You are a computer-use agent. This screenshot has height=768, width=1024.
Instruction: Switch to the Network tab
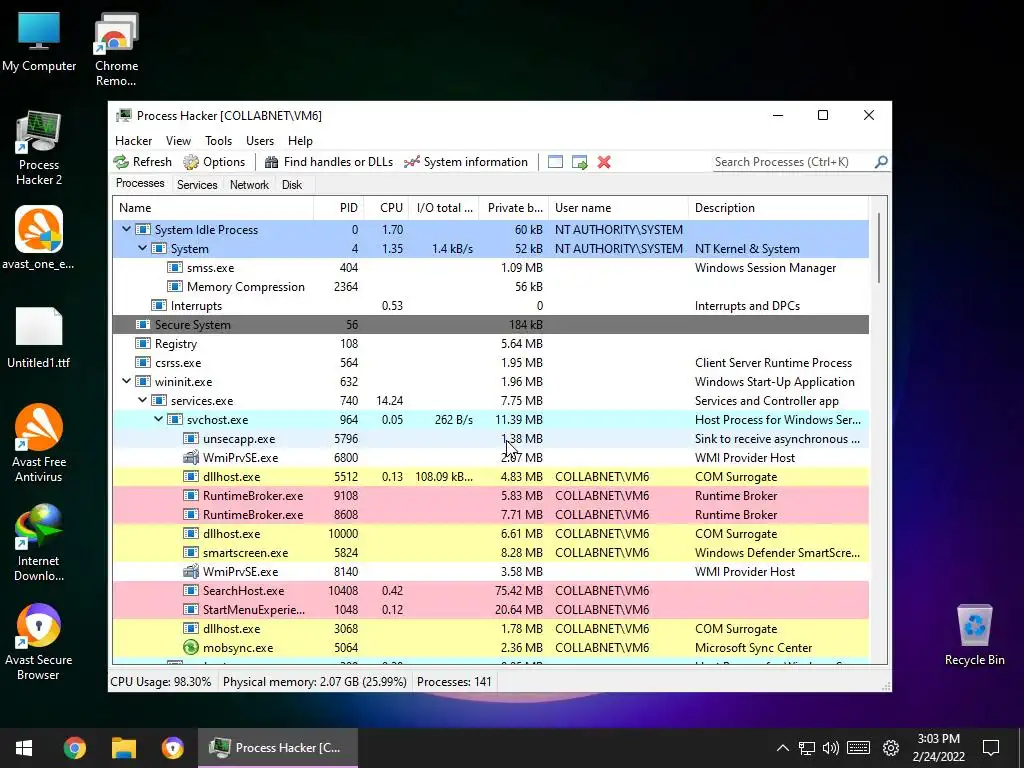[x=249, y=185]
